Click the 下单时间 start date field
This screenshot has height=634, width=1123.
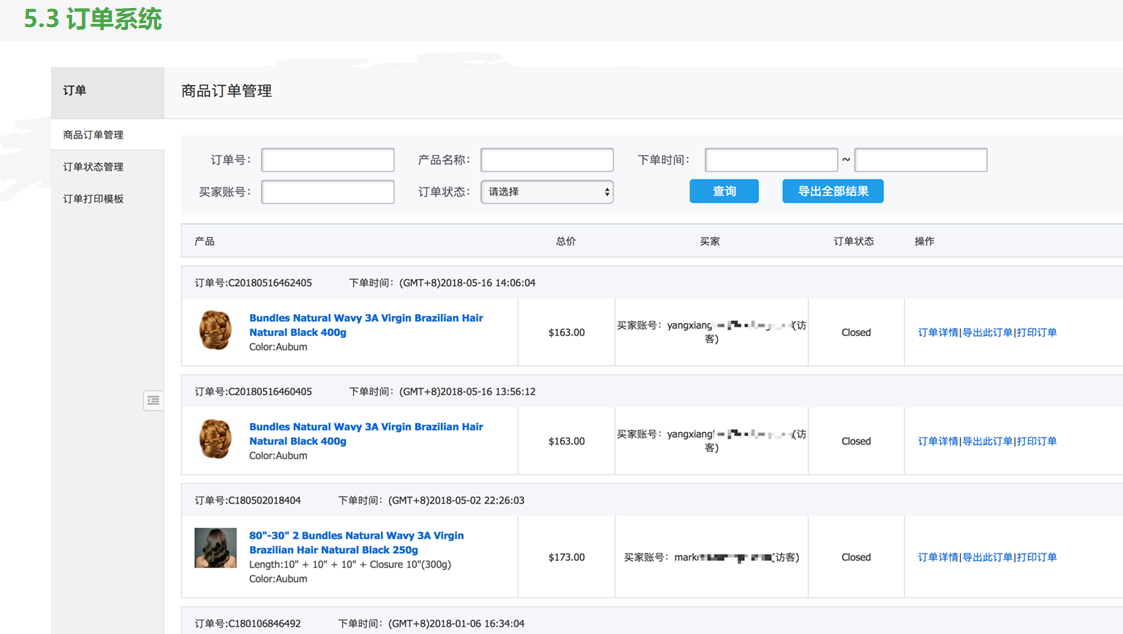pos(771,160)
